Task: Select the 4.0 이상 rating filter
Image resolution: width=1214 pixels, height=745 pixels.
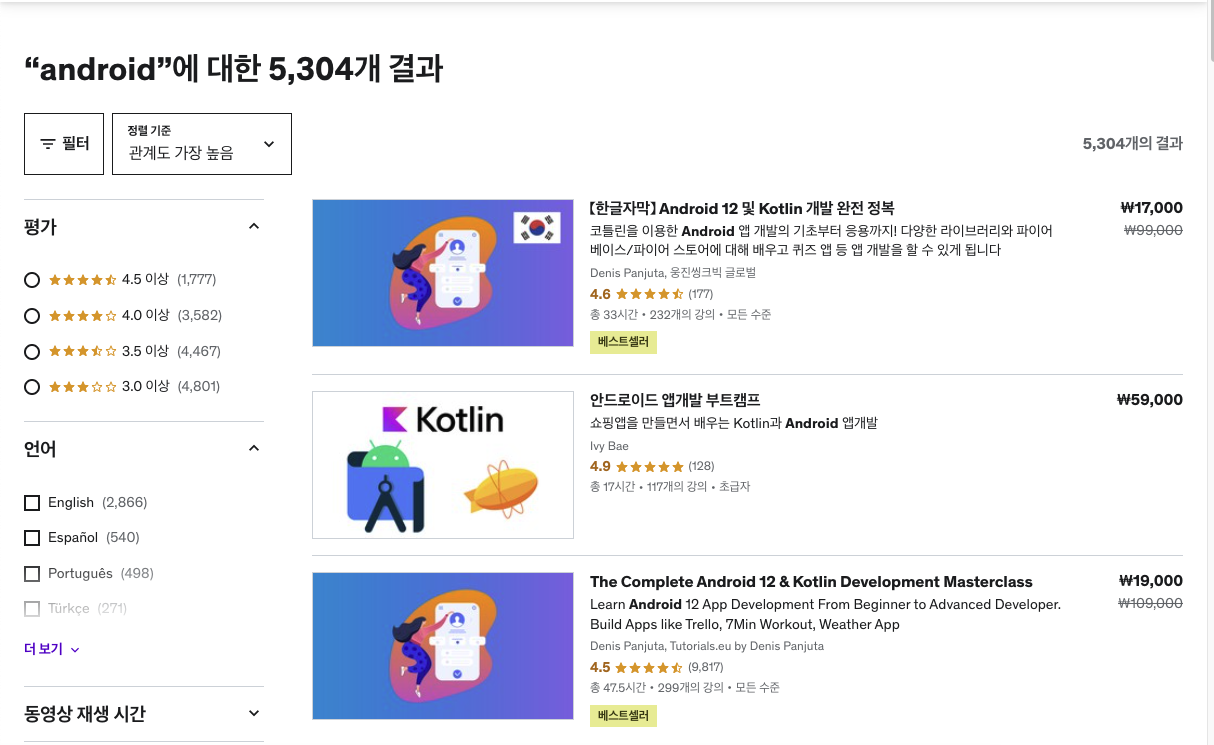Action: [x=32, y=315]
